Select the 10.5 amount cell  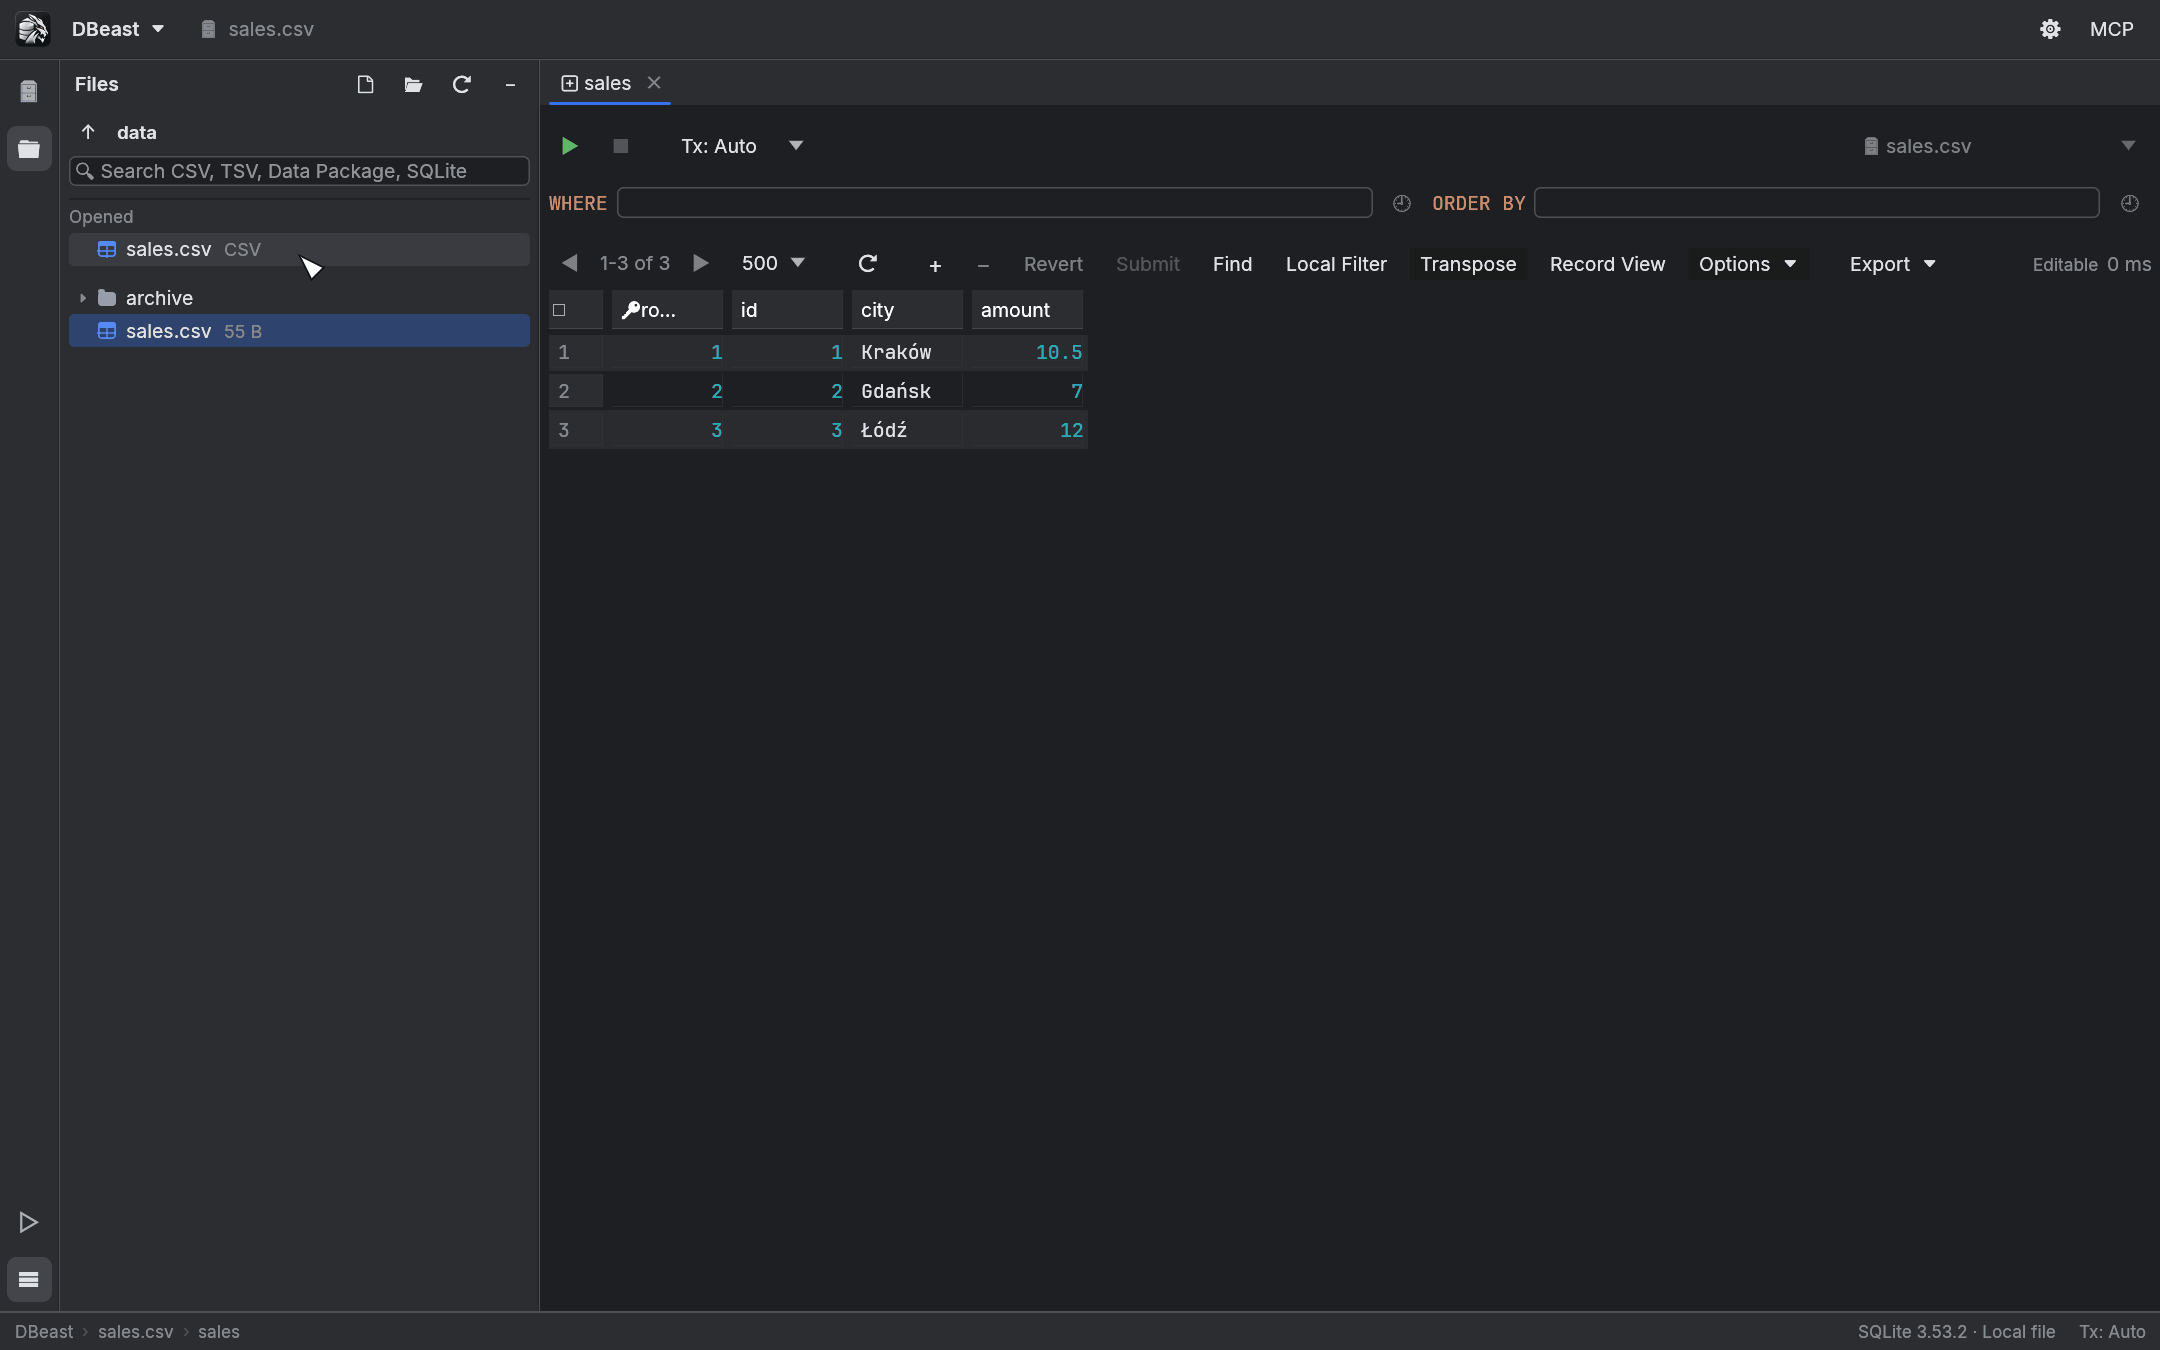[1027, 352]
